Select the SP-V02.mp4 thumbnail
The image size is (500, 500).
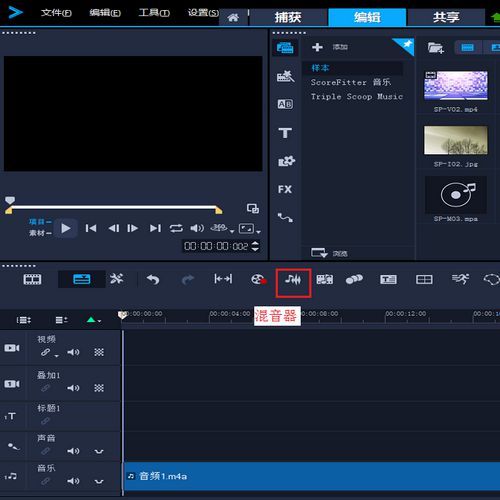455,85
